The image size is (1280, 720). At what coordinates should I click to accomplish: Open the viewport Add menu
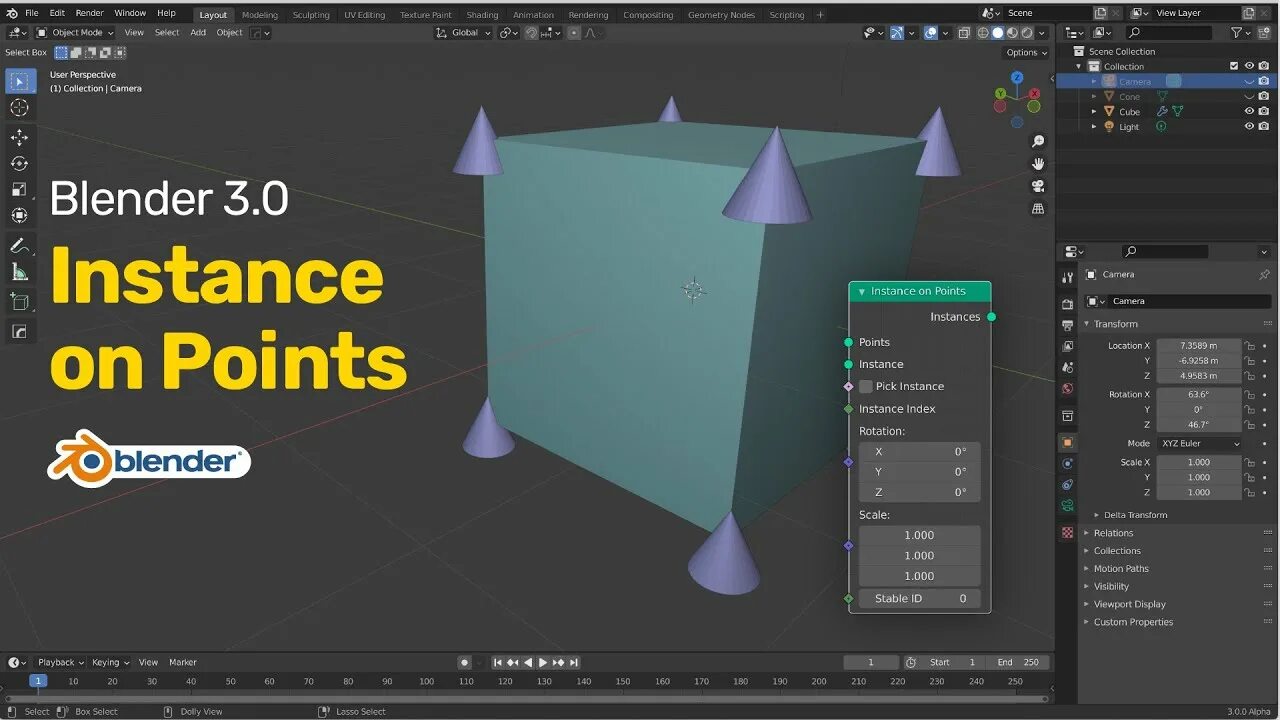[x=198, y=32]
